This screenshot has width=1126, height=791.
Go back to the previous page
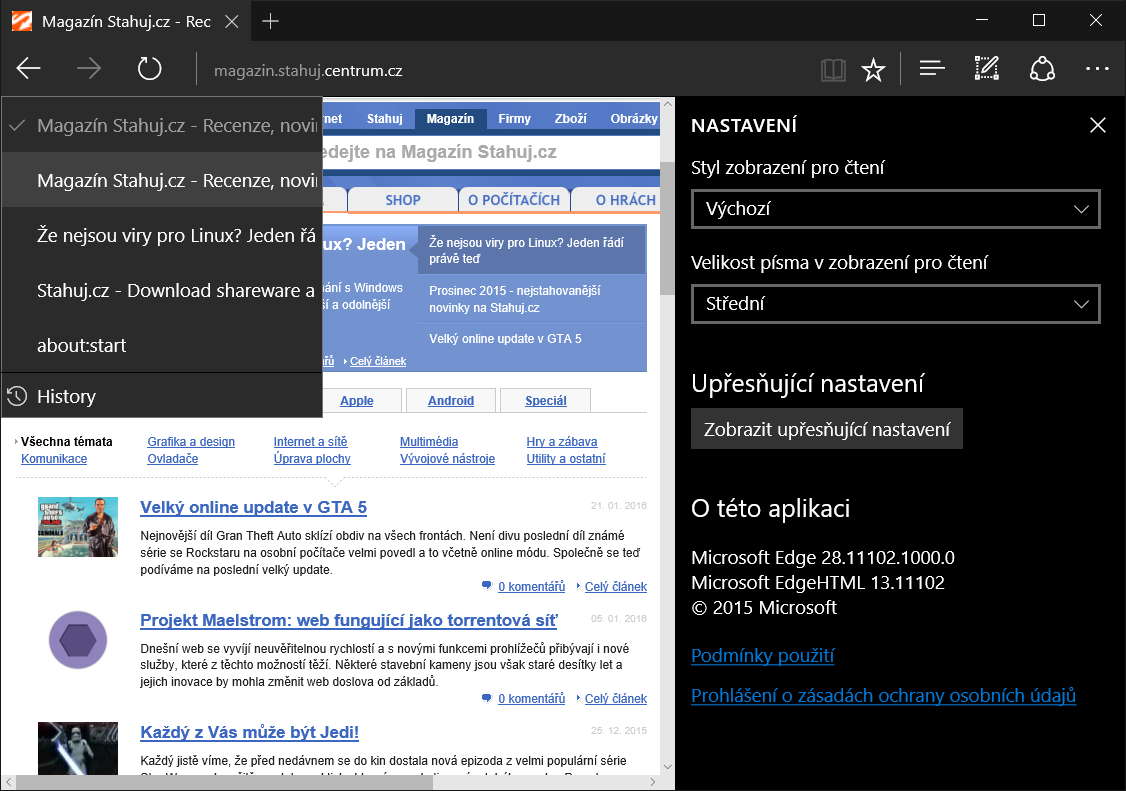pos(29,69)
